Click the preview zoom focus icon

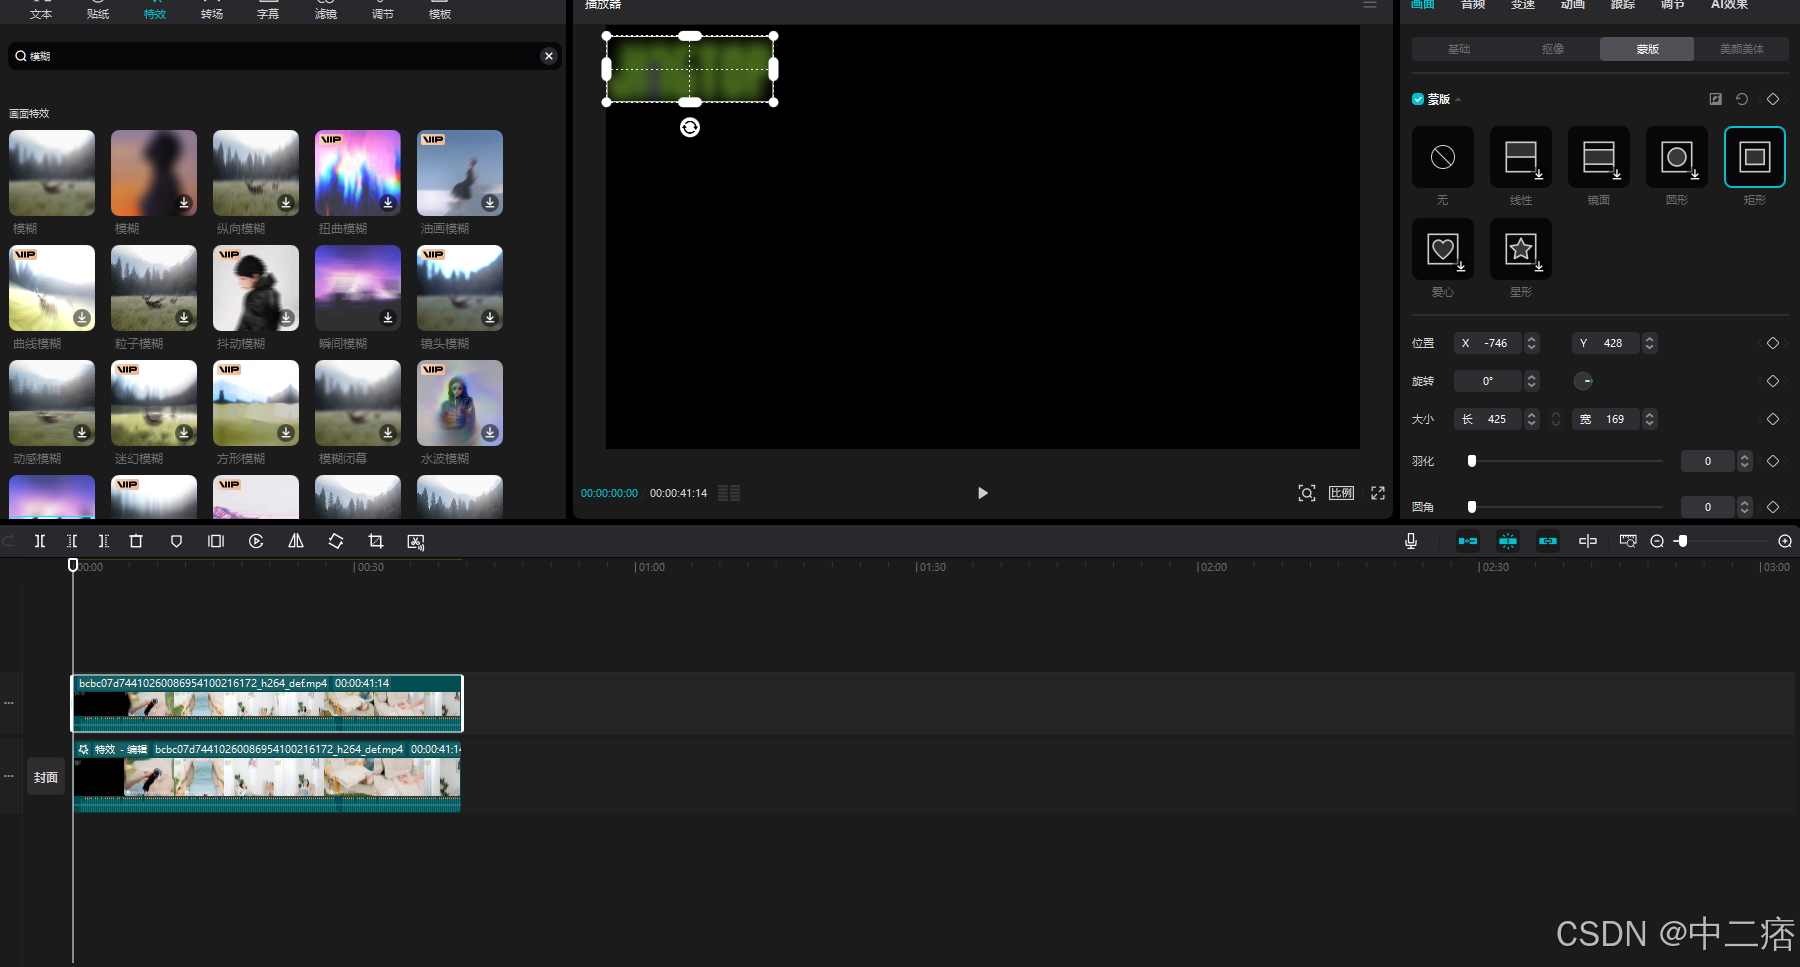coord(1307,493)
